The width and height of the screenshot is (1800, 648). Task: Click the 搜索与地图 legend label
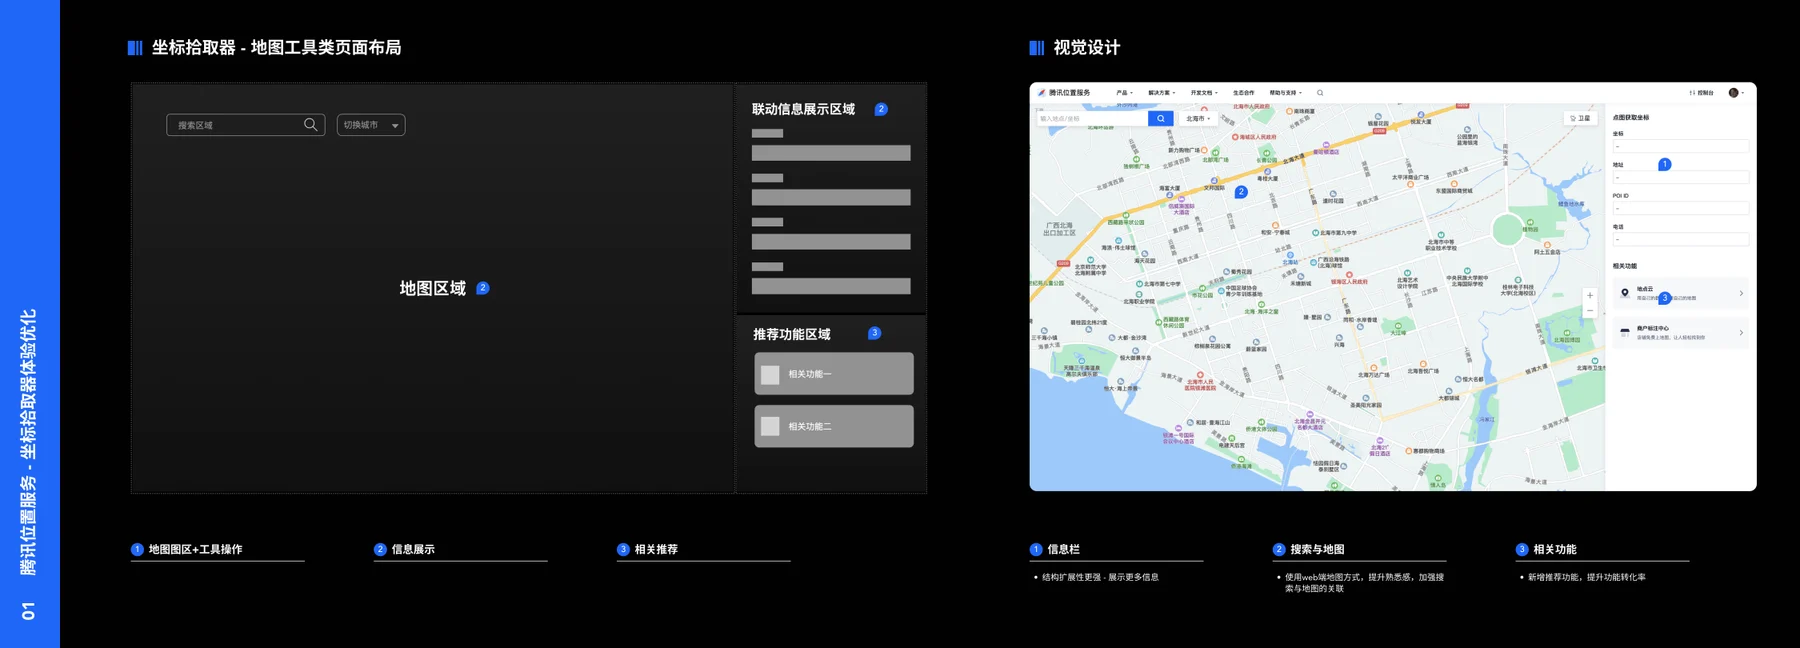pos(1317,549)
